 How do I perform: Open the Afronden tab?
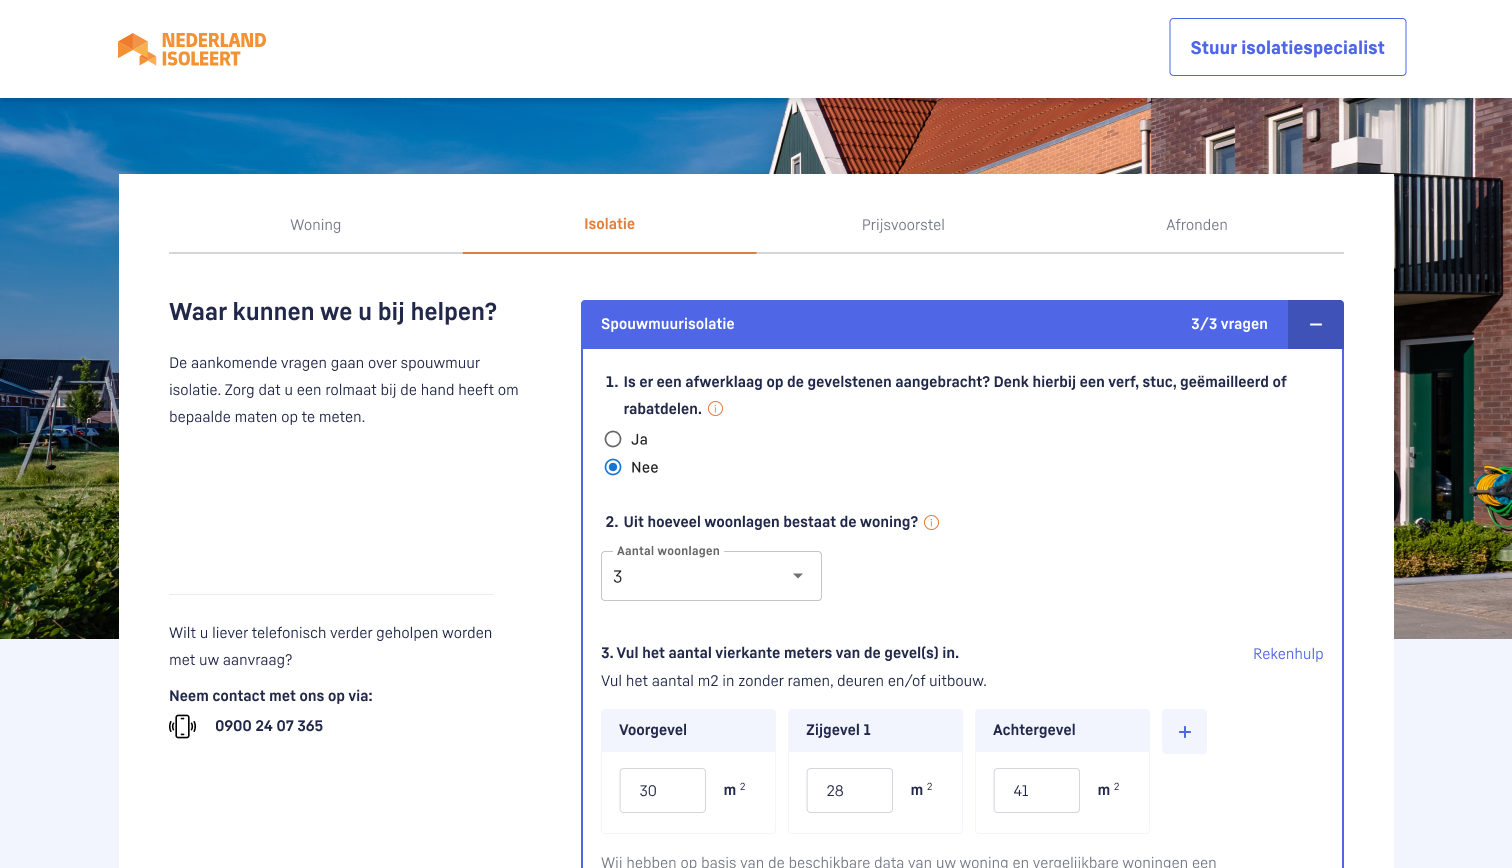1196,225
